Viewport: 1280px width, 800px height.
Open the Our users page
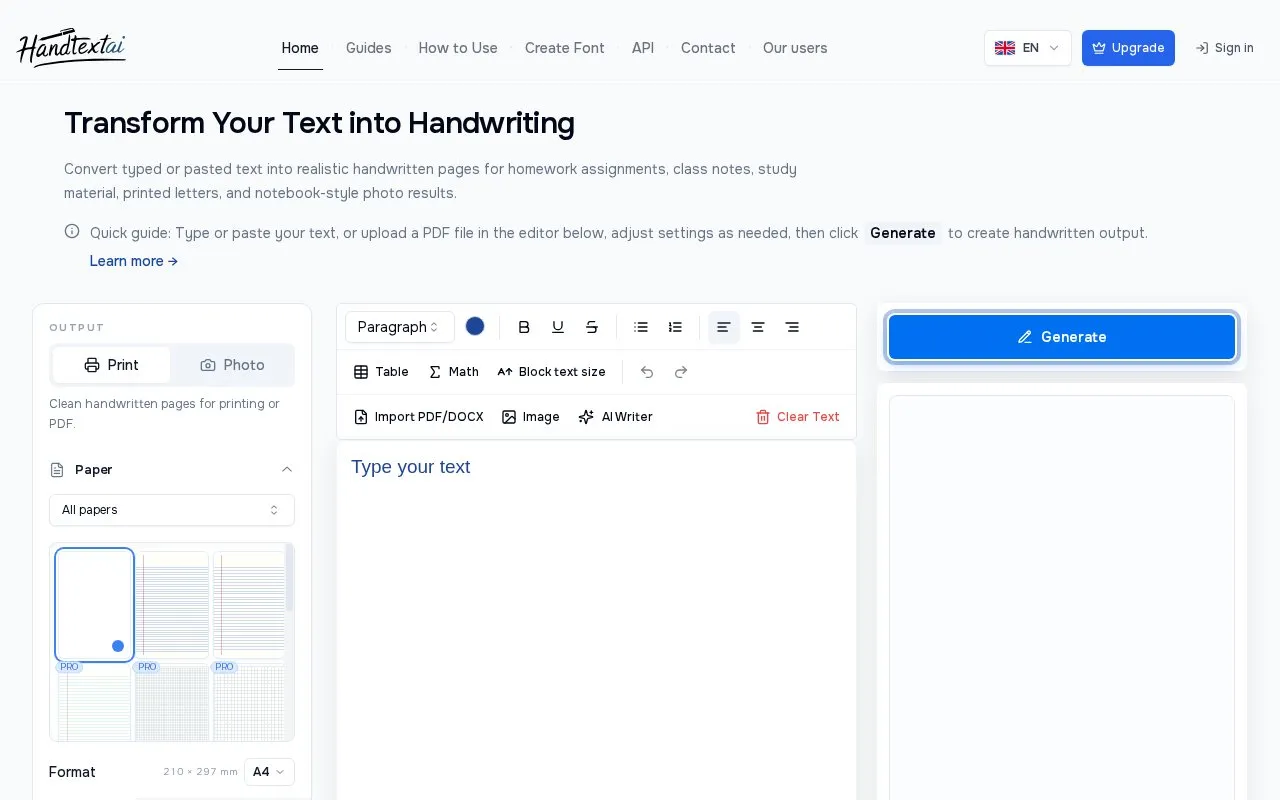click(795, 48)
